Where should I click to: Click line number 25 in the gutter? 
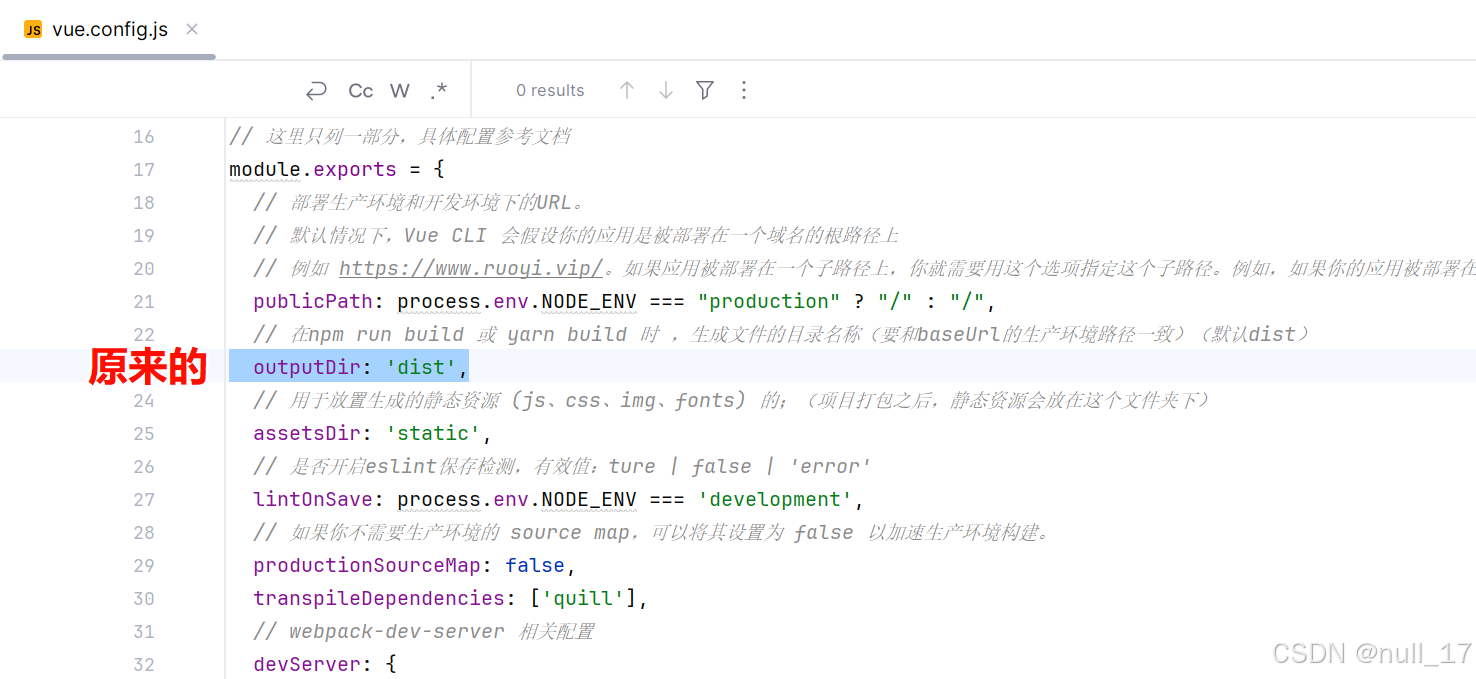[144, 433]
